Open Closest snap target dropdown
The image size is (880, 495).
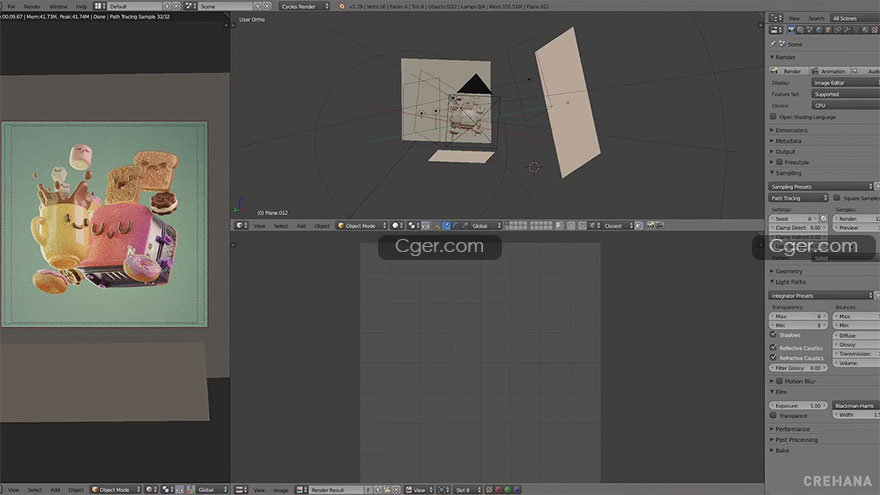point(618,226)
